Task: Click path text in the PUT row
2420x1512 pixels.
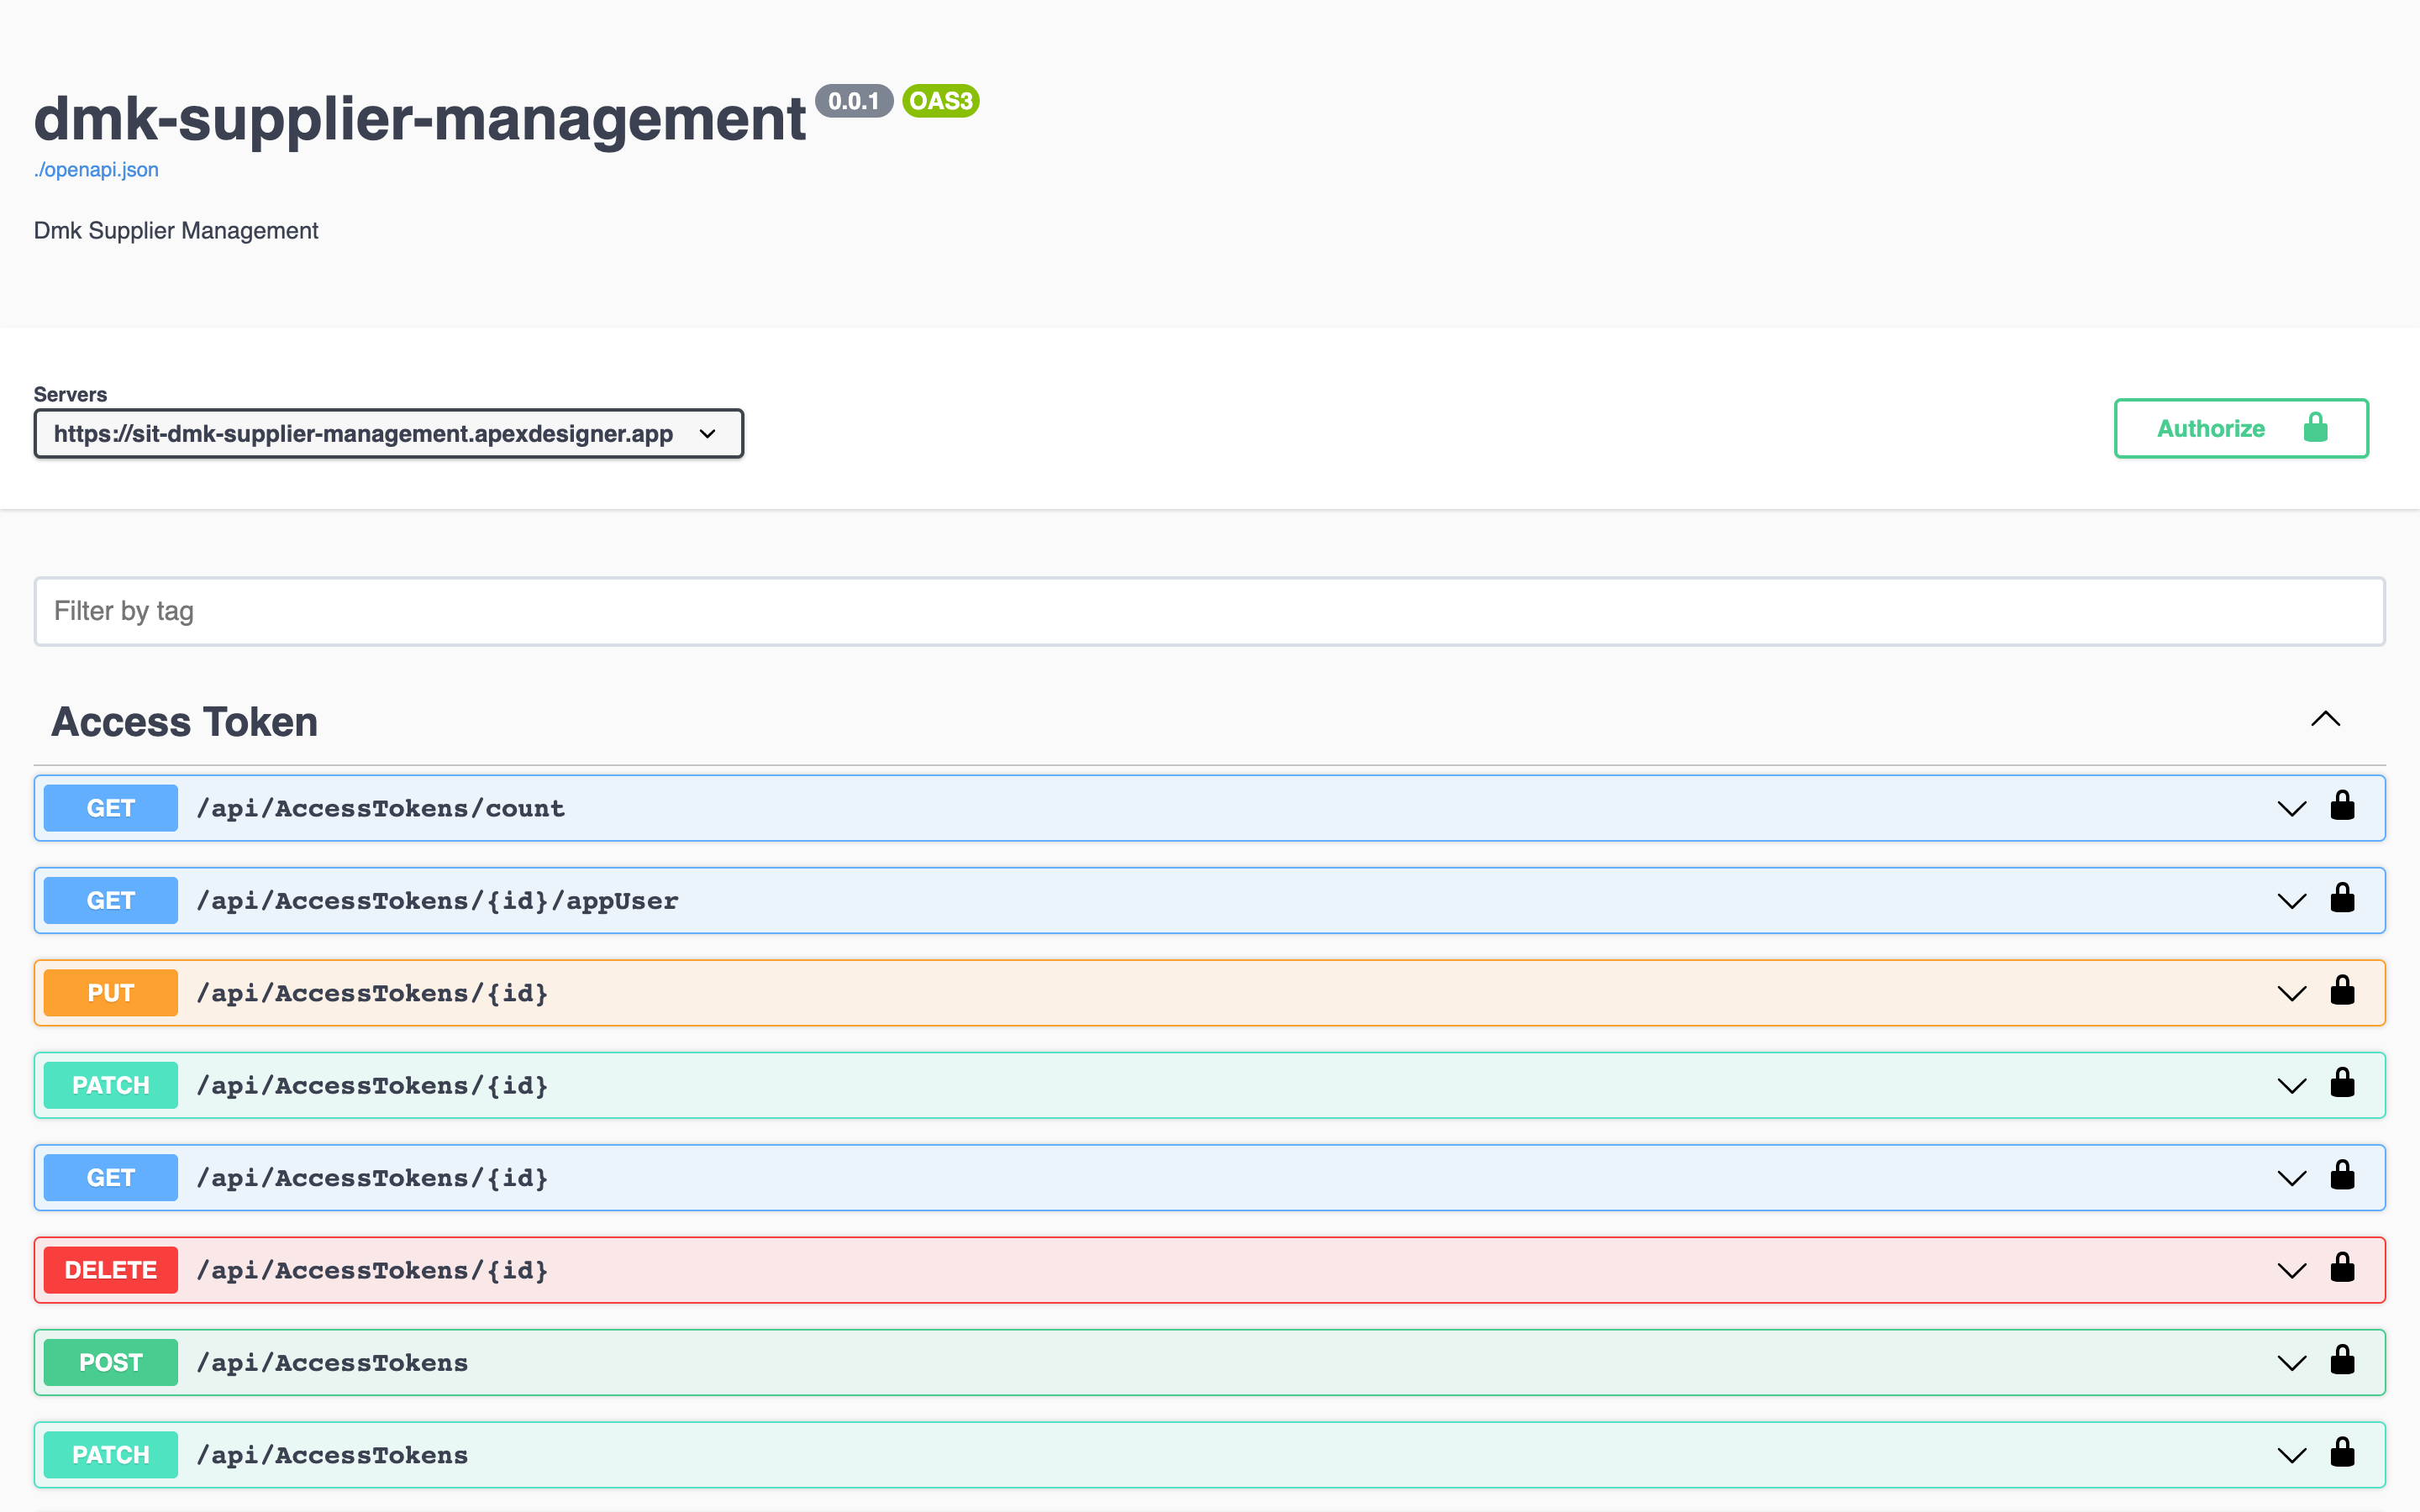Action: 372,993
